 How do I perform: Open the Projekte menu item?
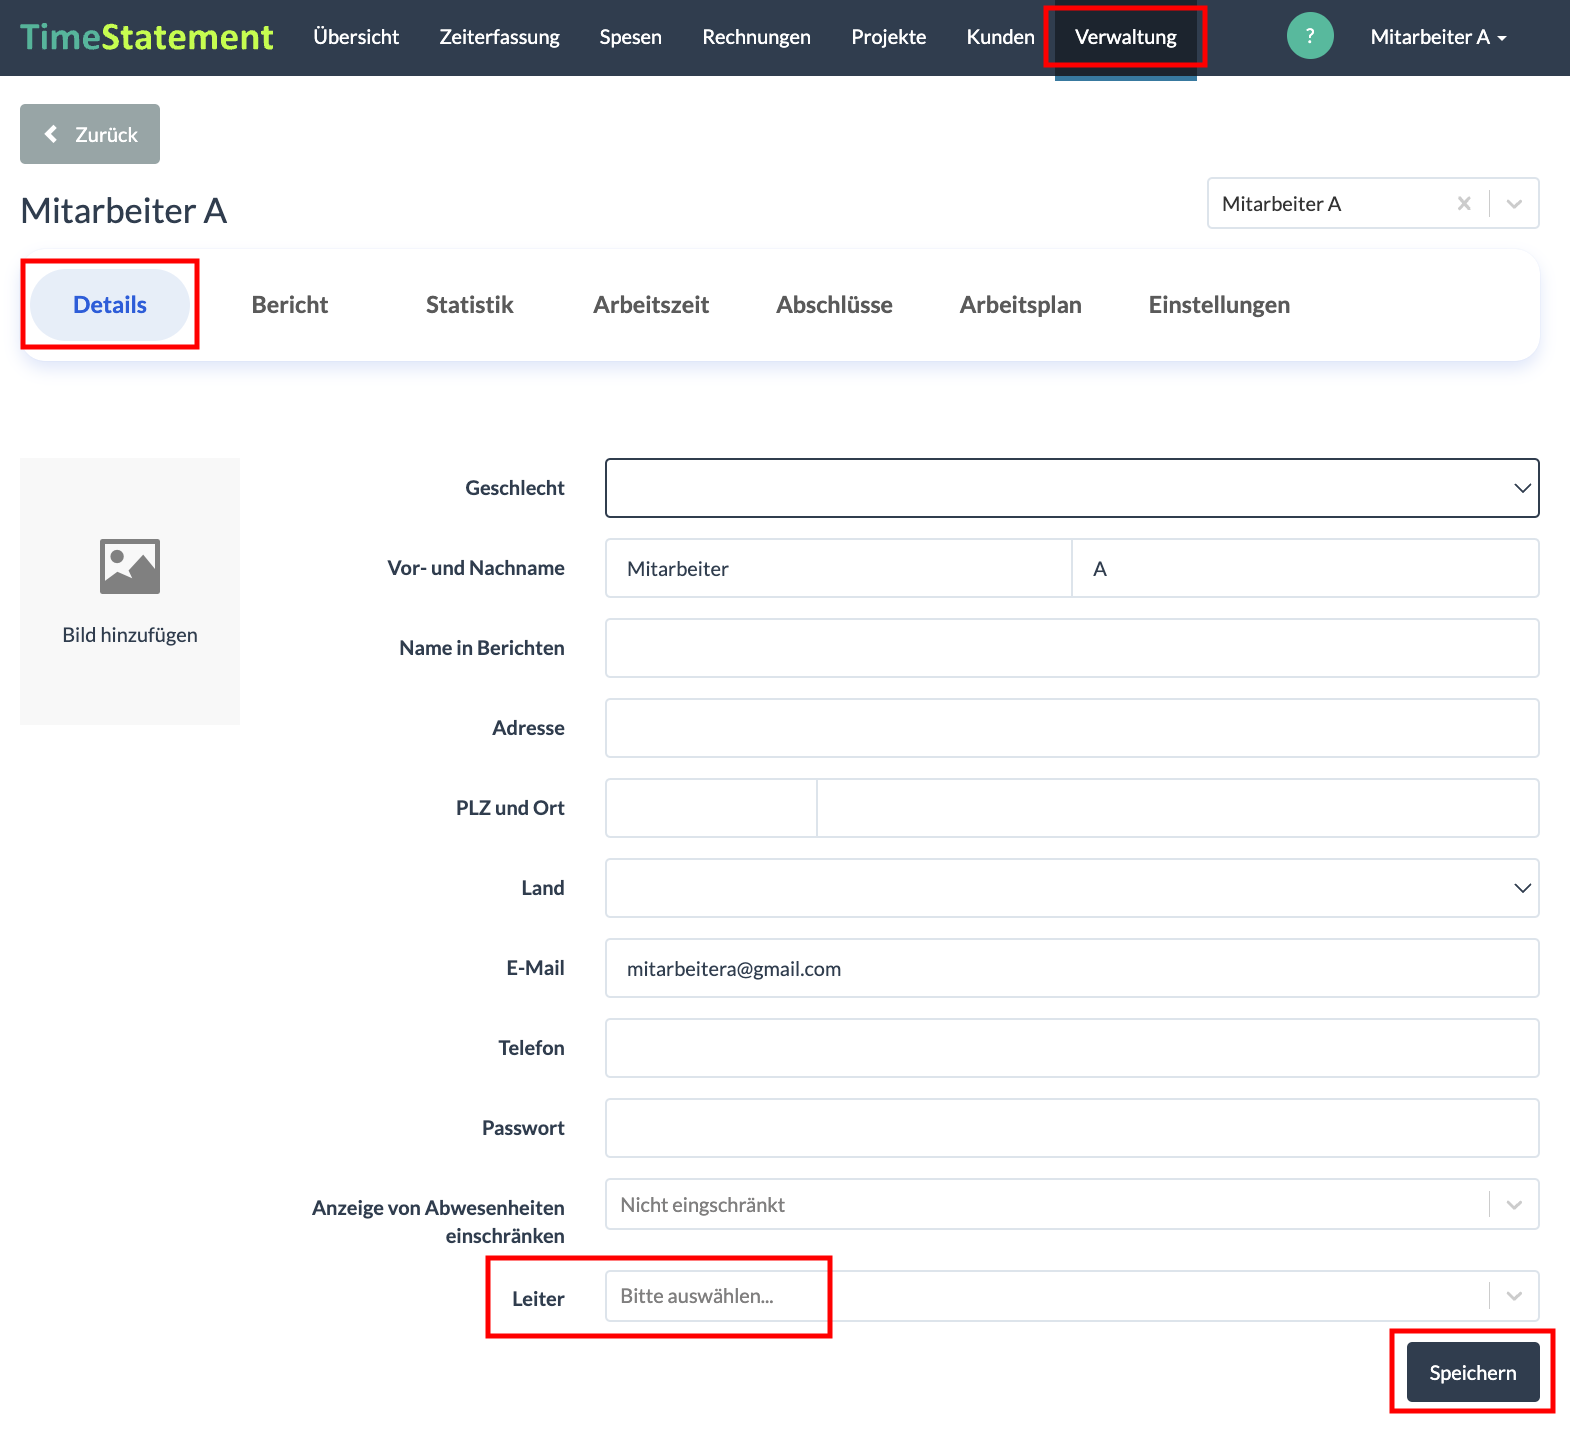coord(889,37)
